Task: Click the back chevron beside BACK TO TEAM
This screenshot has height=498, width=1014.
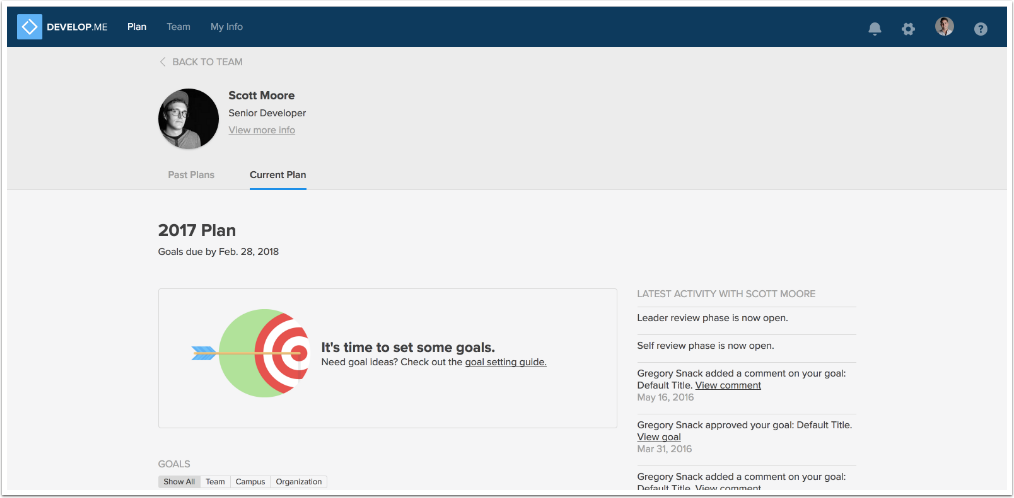Action: pyautogui.click(x=162, y=62)
